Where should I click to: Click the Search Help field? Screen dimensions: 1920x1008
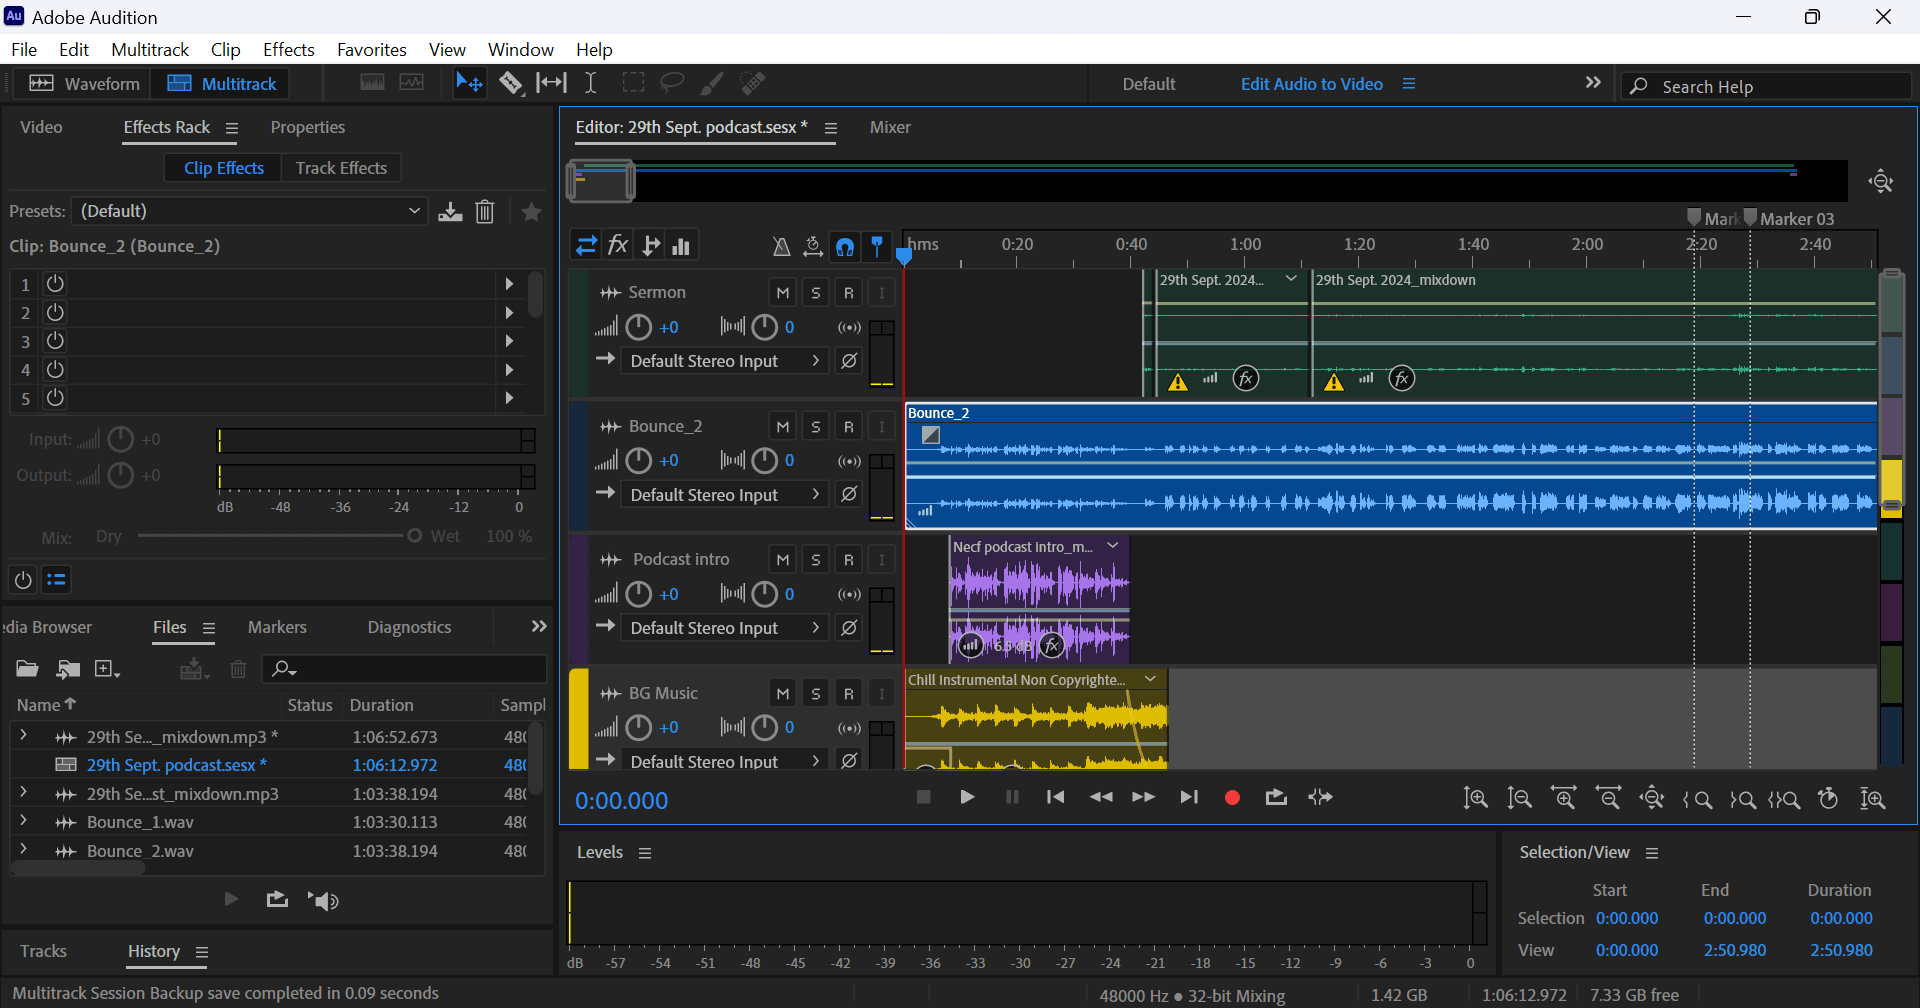point(1766,86)
